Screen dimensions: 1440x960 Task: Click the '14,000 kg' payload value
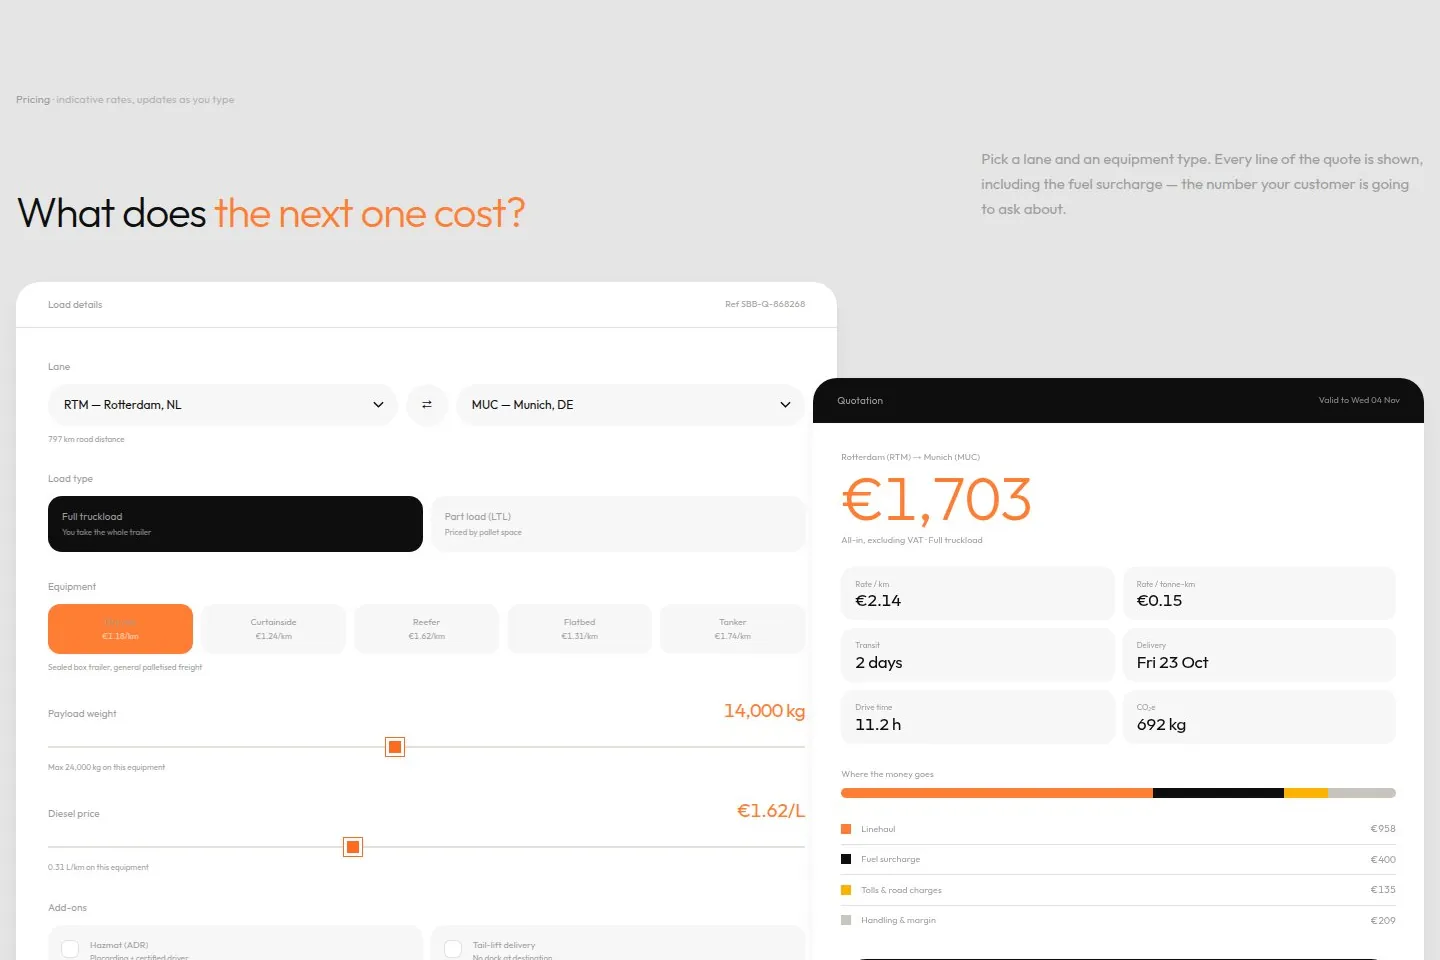click(764, 711)
